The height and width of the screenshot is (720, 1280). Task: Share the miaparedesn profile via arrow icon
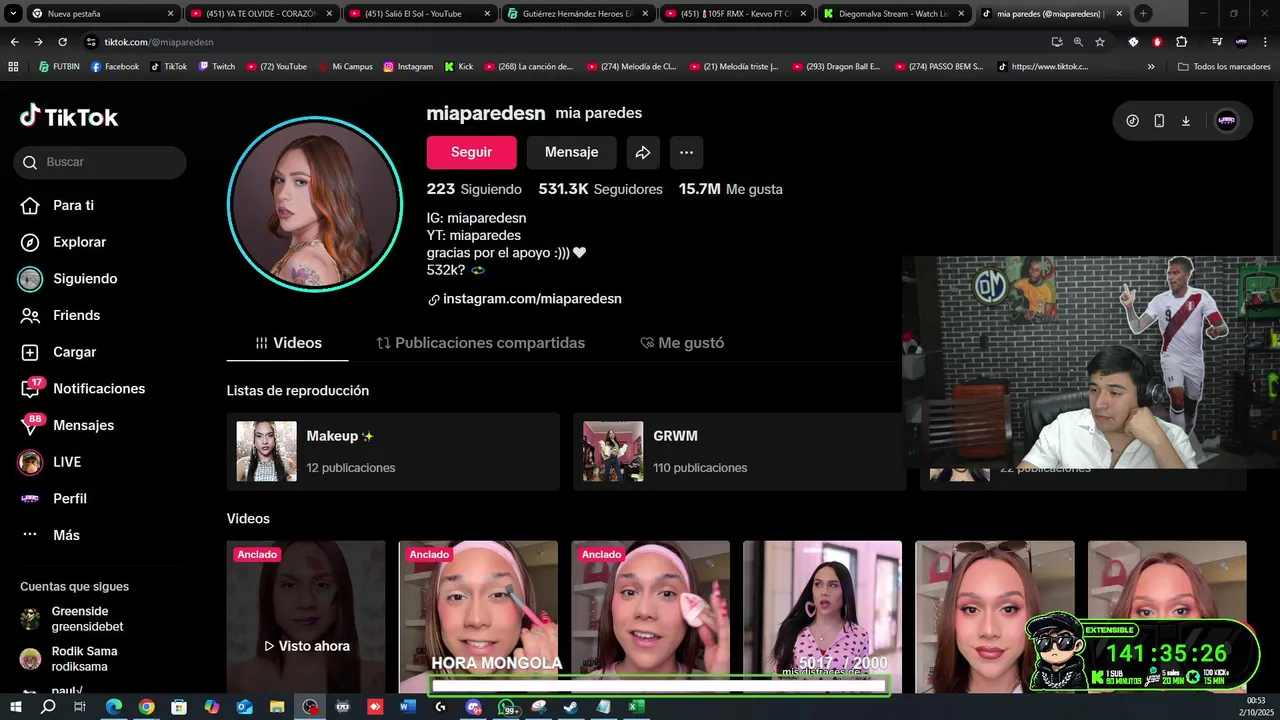643,152
